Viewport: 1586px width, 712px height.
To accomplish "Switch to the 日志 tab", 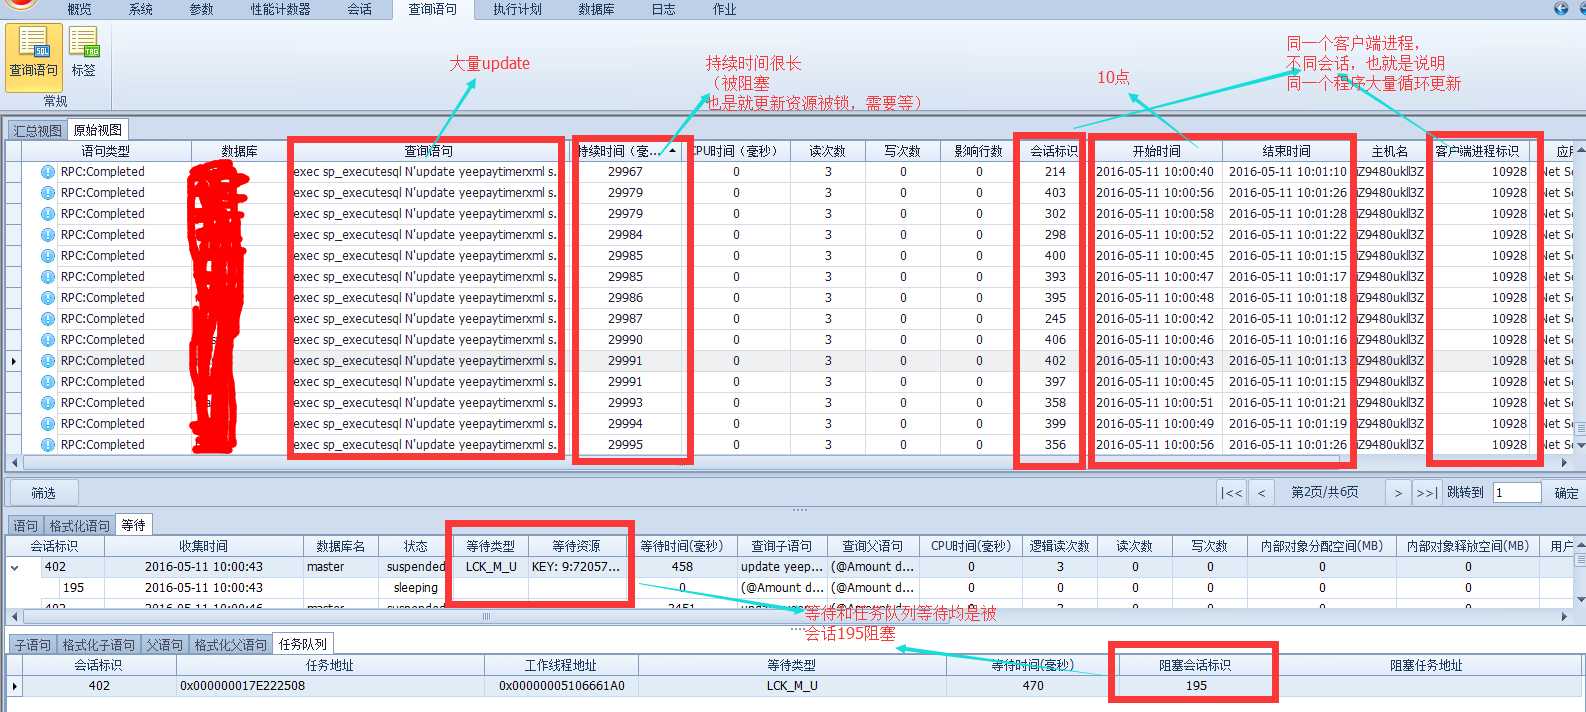I will click(663, 9).
